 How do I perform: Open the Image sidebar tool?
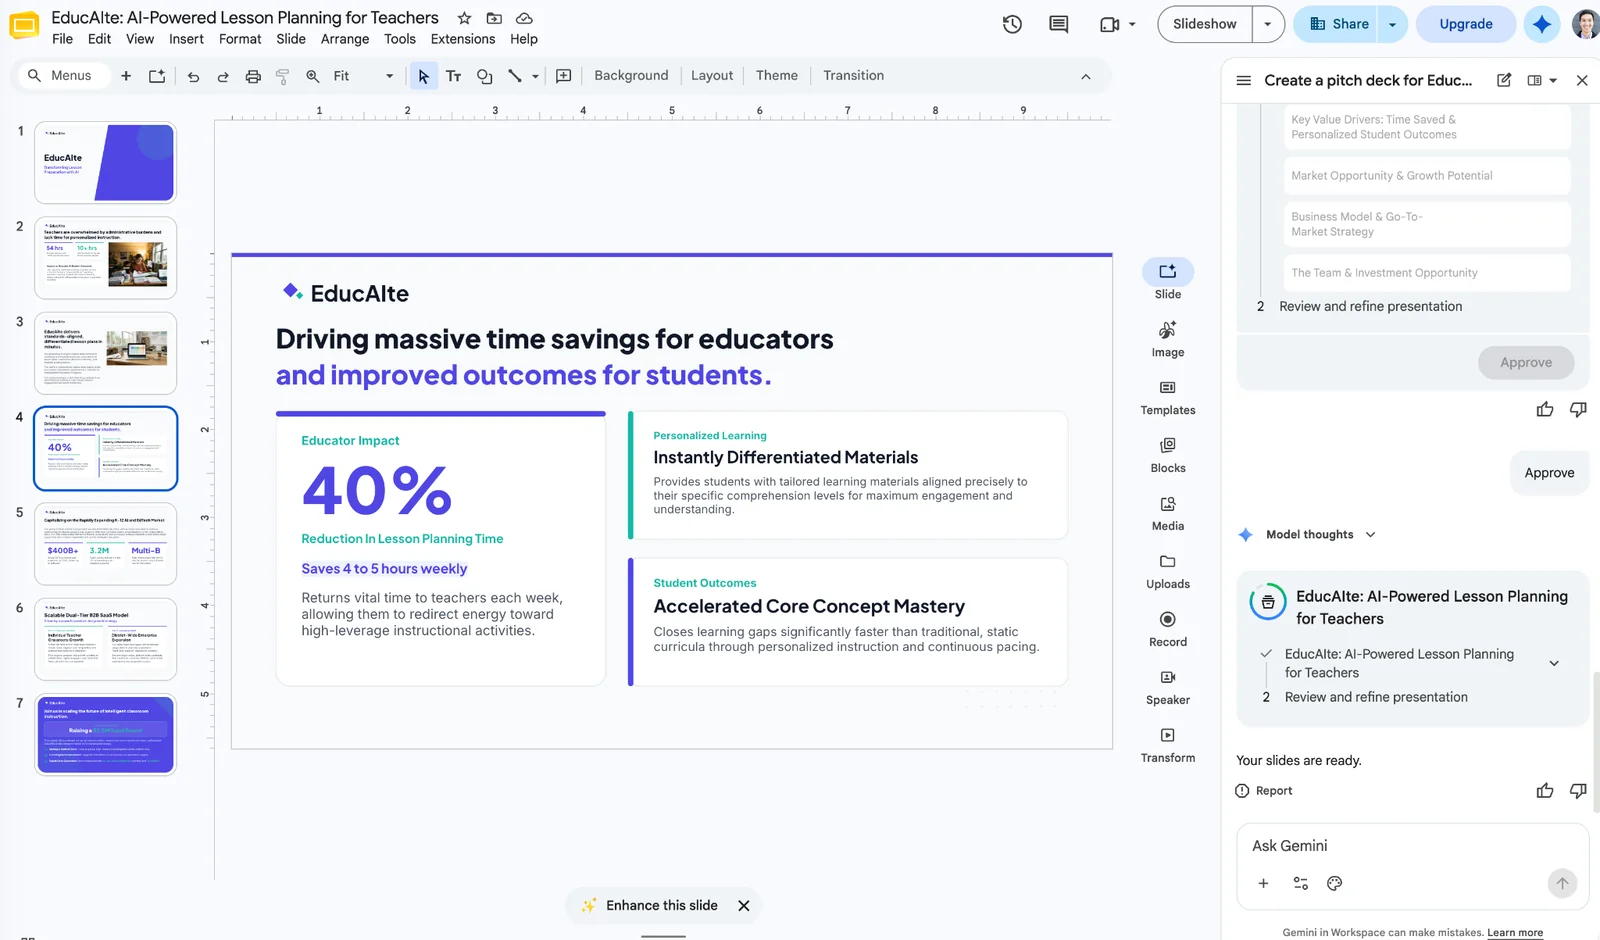click(1168, 339)
